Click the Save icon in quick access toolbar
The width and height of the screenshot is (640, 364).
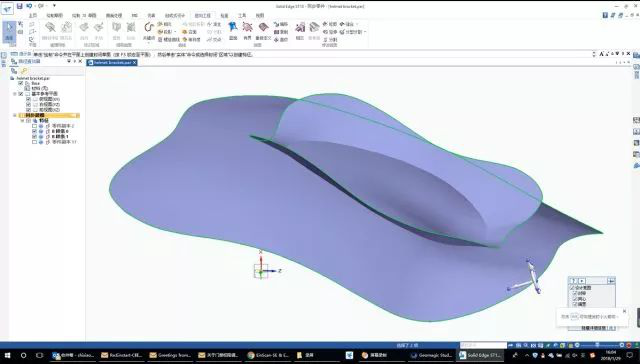point(19,6)
